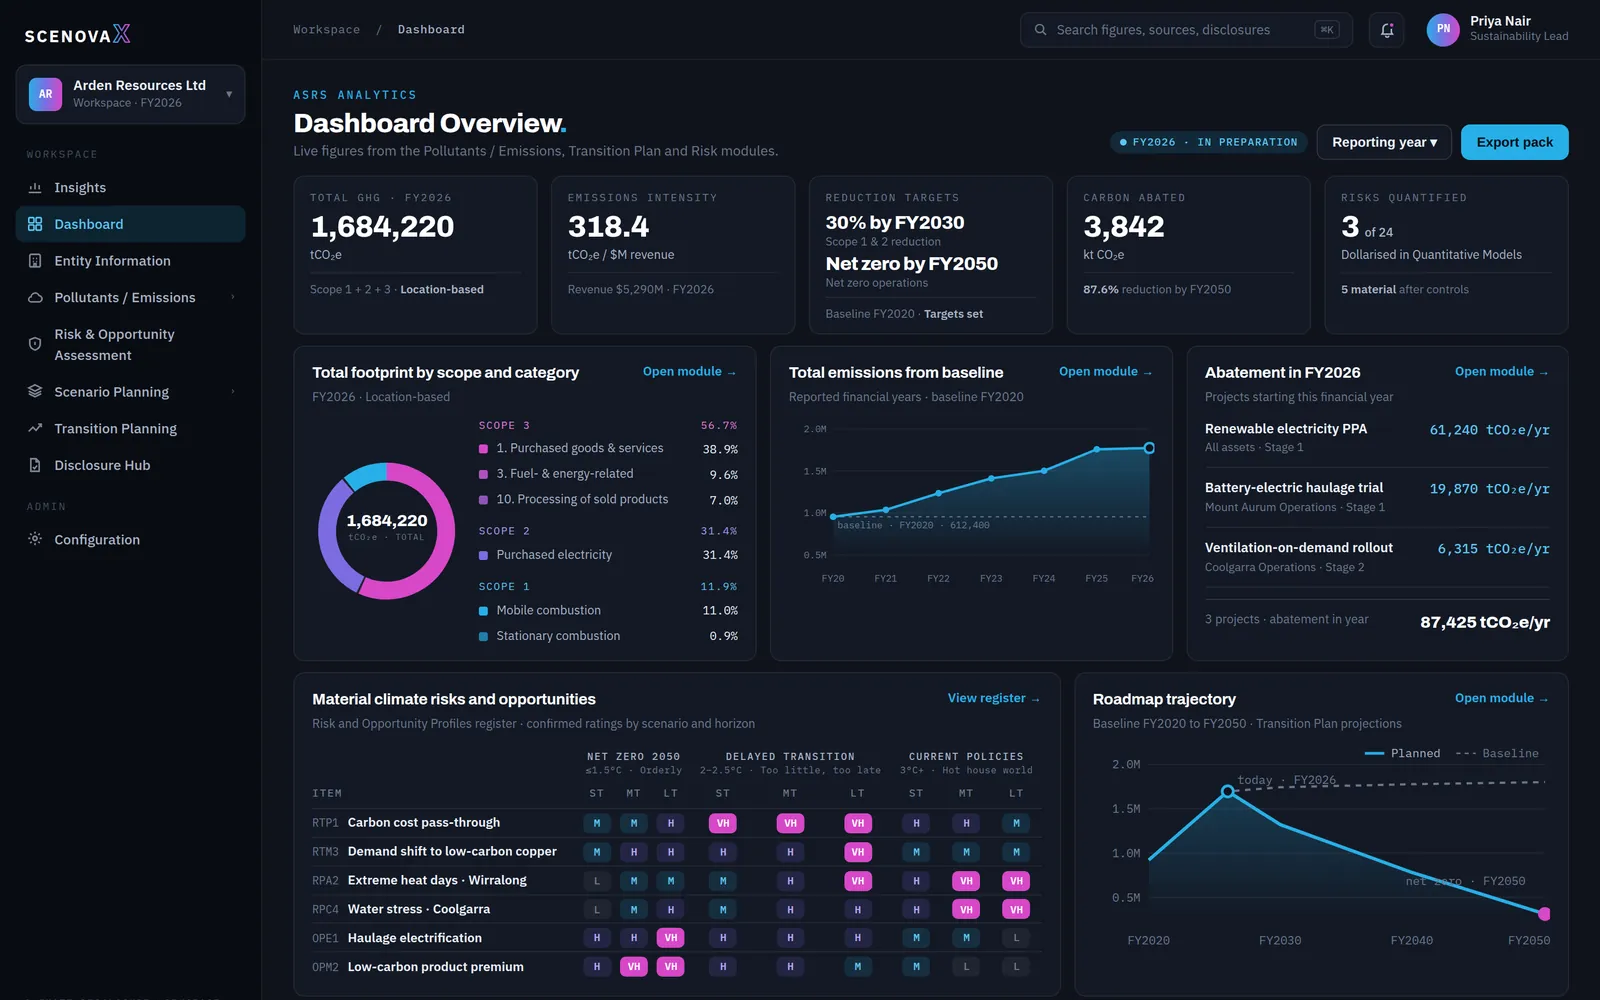This screenshot has height=1000, width=1600.
Task: Open the notifications bell
Action: click(x=1387, y=30)
